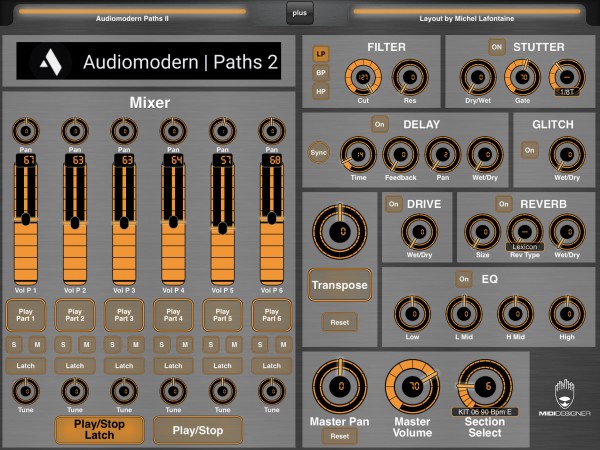The image size is (600, 450).
Task: Click the Vol P 3 fader
Action: click(x=124, y=220)
